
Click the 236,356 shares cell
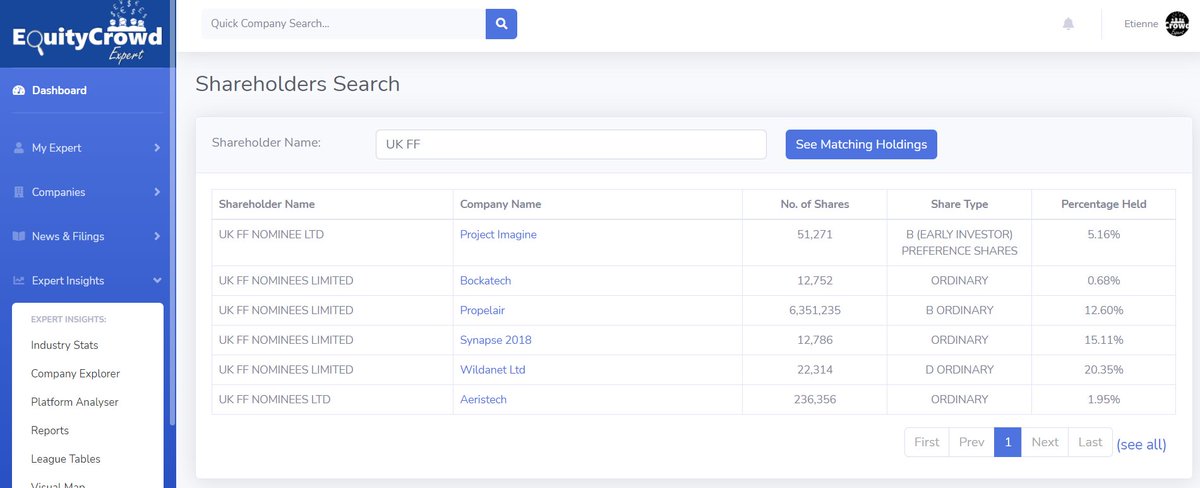815,399
